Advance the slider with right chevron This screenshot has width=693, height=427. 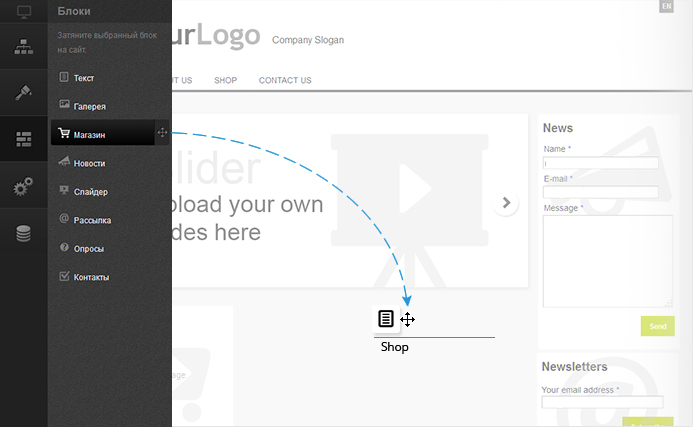click(x=506, y=202)
